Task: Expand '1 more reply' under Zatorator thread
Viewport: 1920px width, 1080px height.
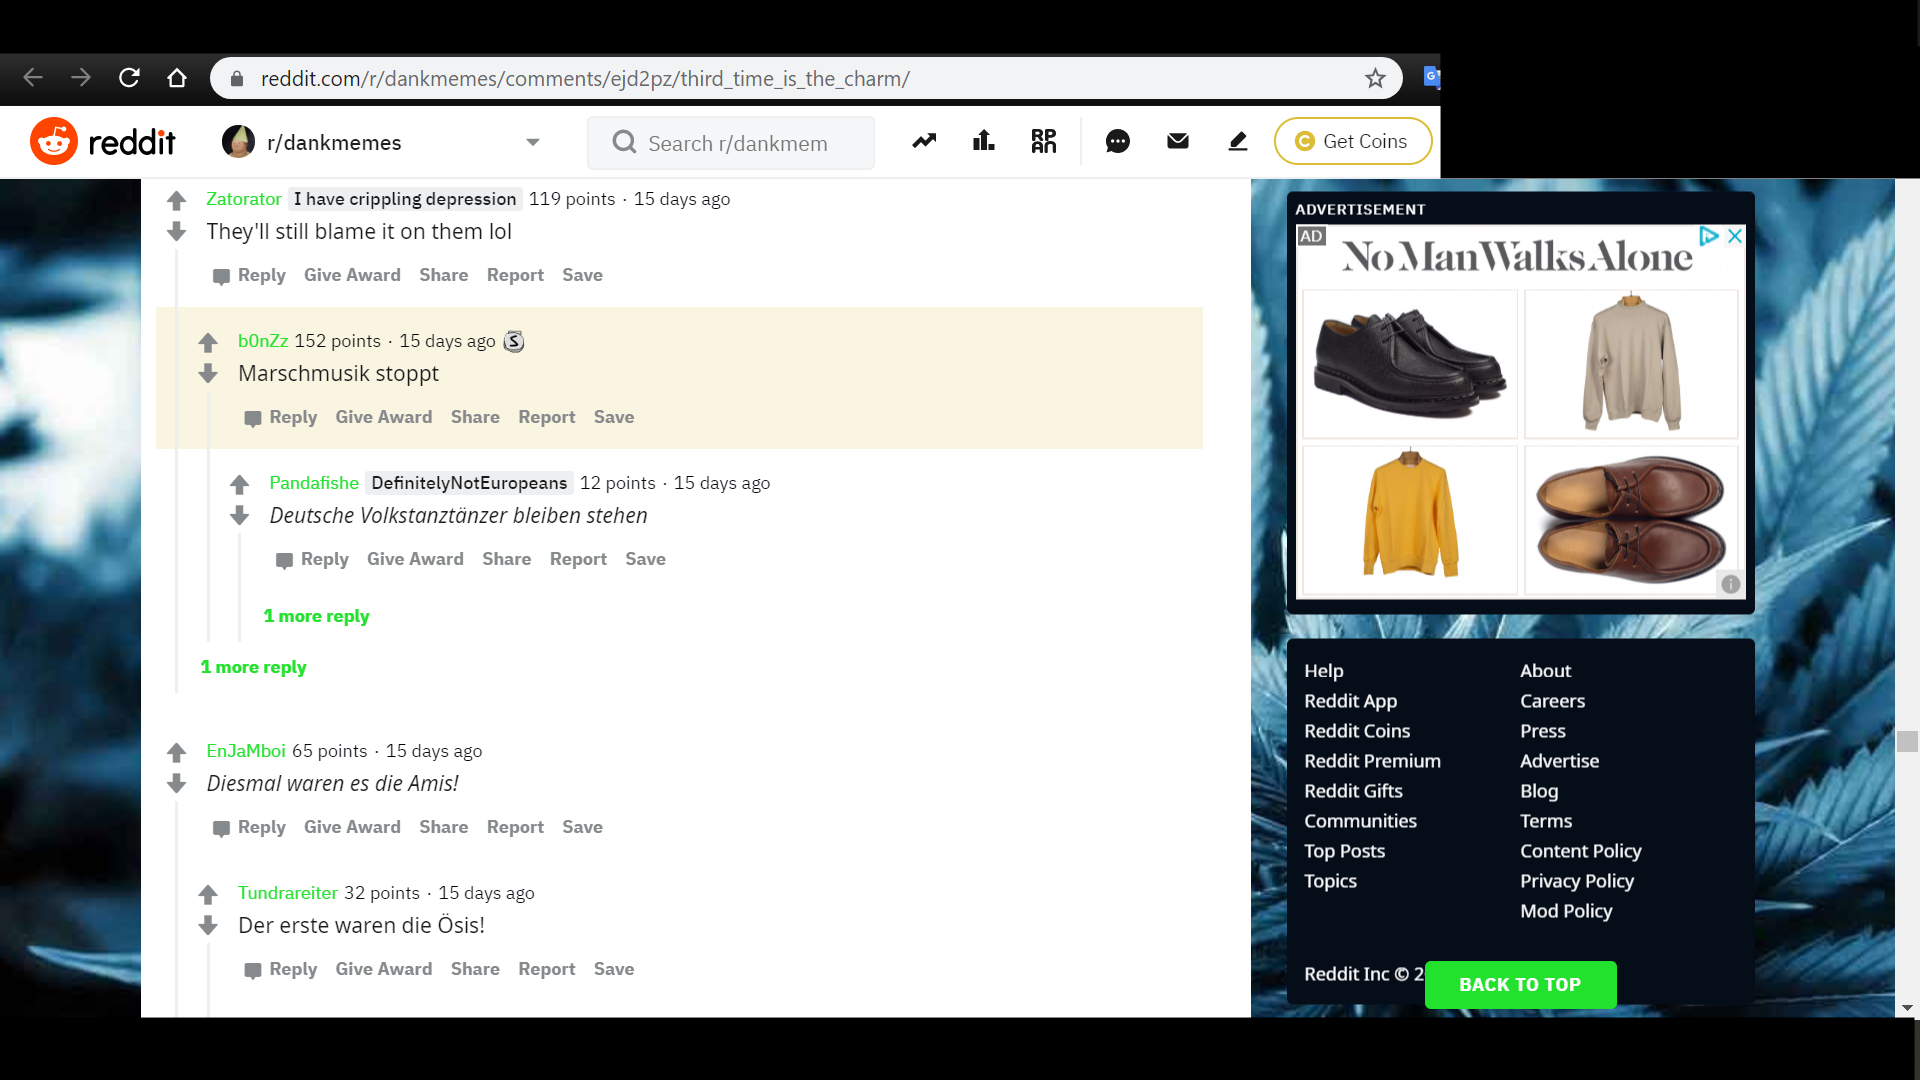Action: click(x=253, y=667)
